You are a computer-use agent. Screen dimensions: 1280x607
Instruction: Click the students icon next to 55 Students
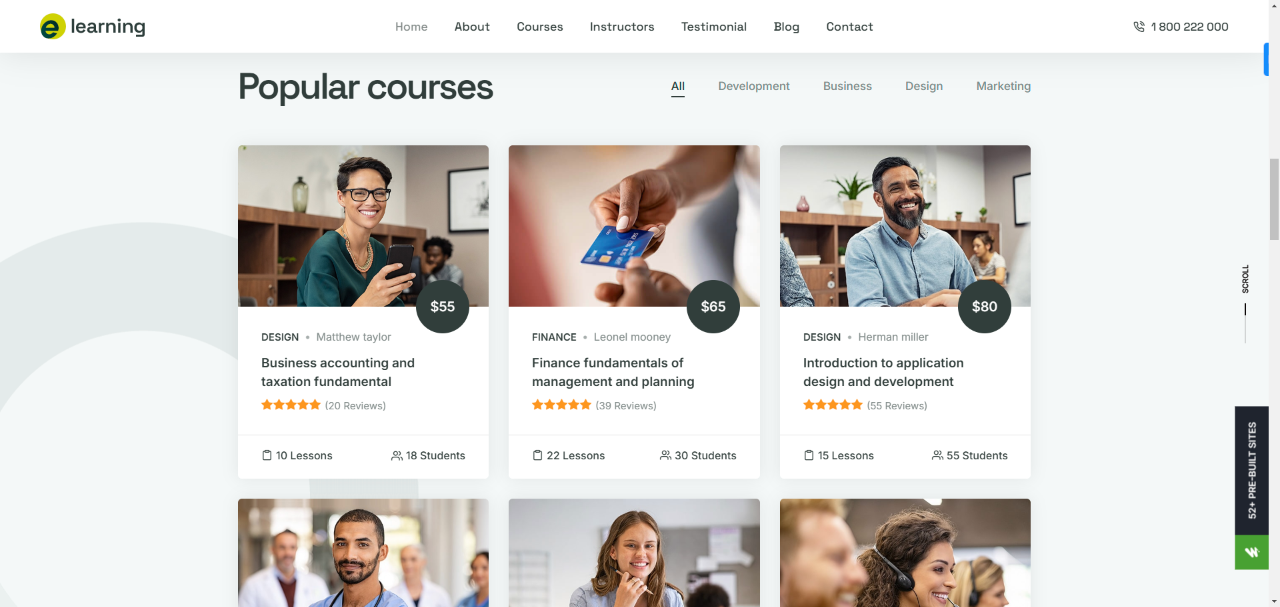(938, 455)
